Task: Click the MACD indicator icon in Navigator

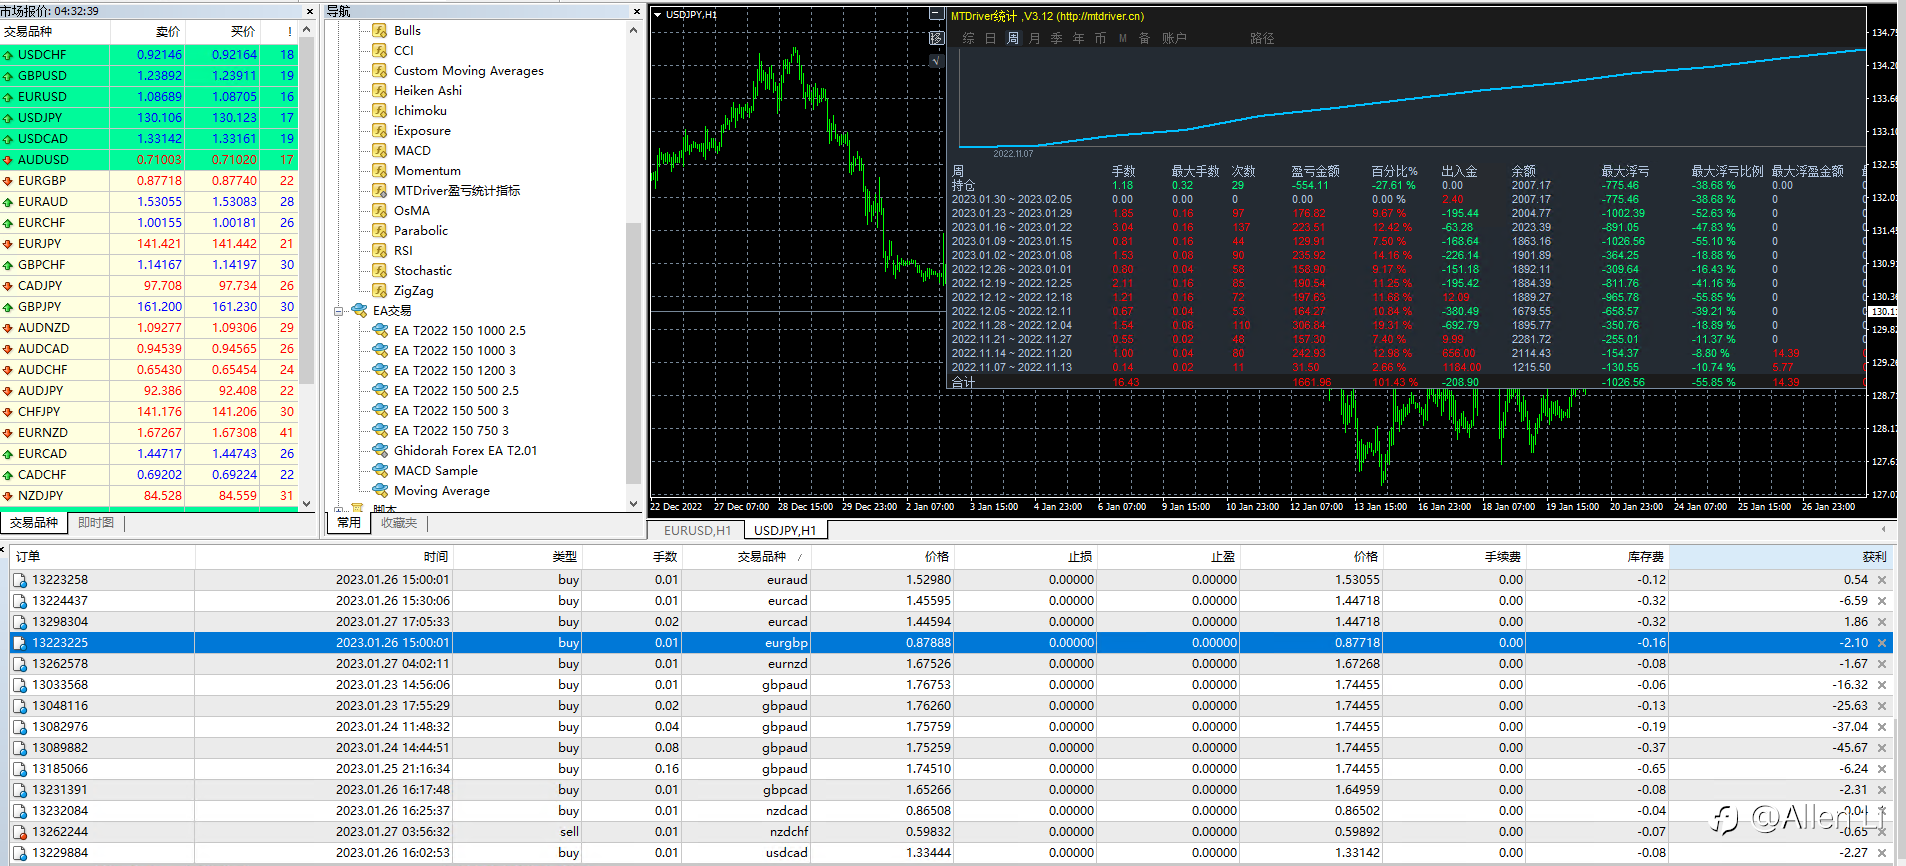Action: point(380,151)
